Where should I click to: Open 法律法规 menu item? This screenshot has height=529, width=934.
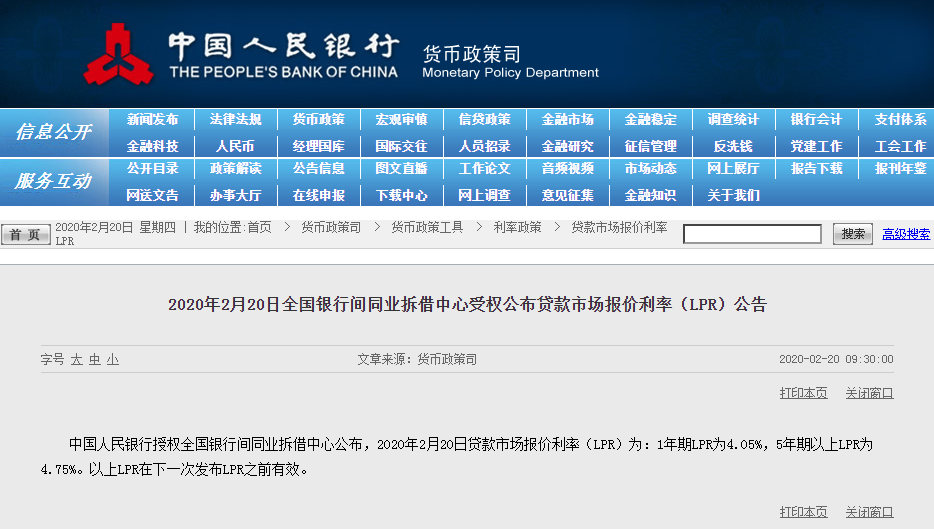tap(235, 120)
